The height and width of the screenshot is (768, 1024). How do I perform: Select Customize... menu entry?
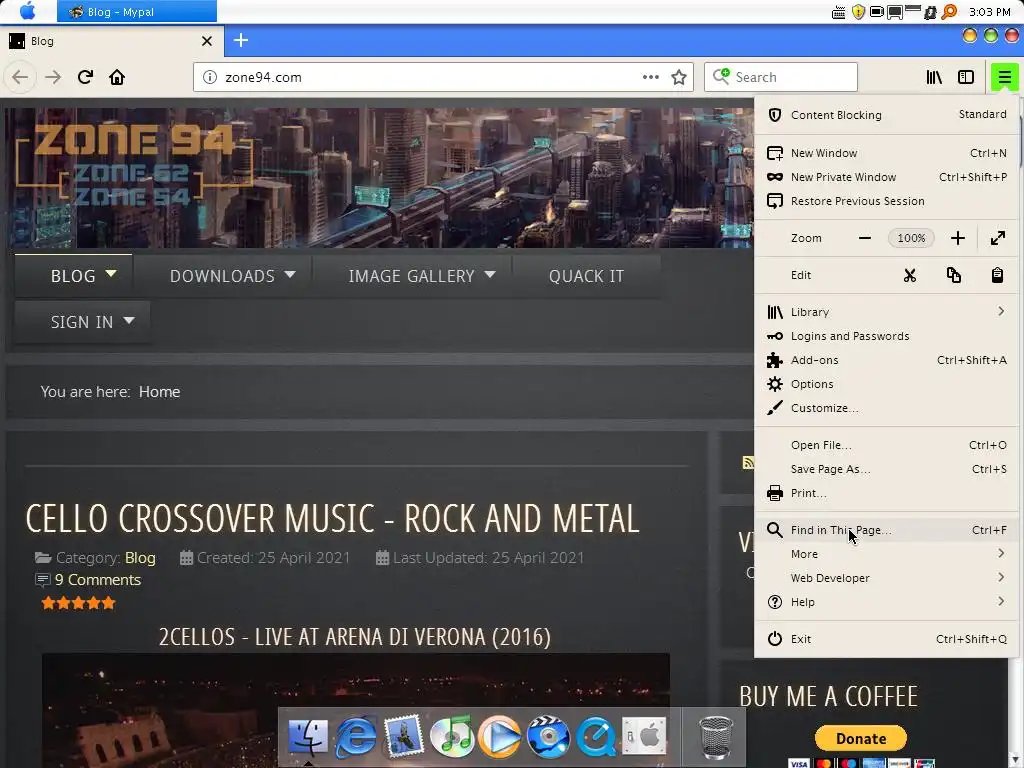click(887, 408)
